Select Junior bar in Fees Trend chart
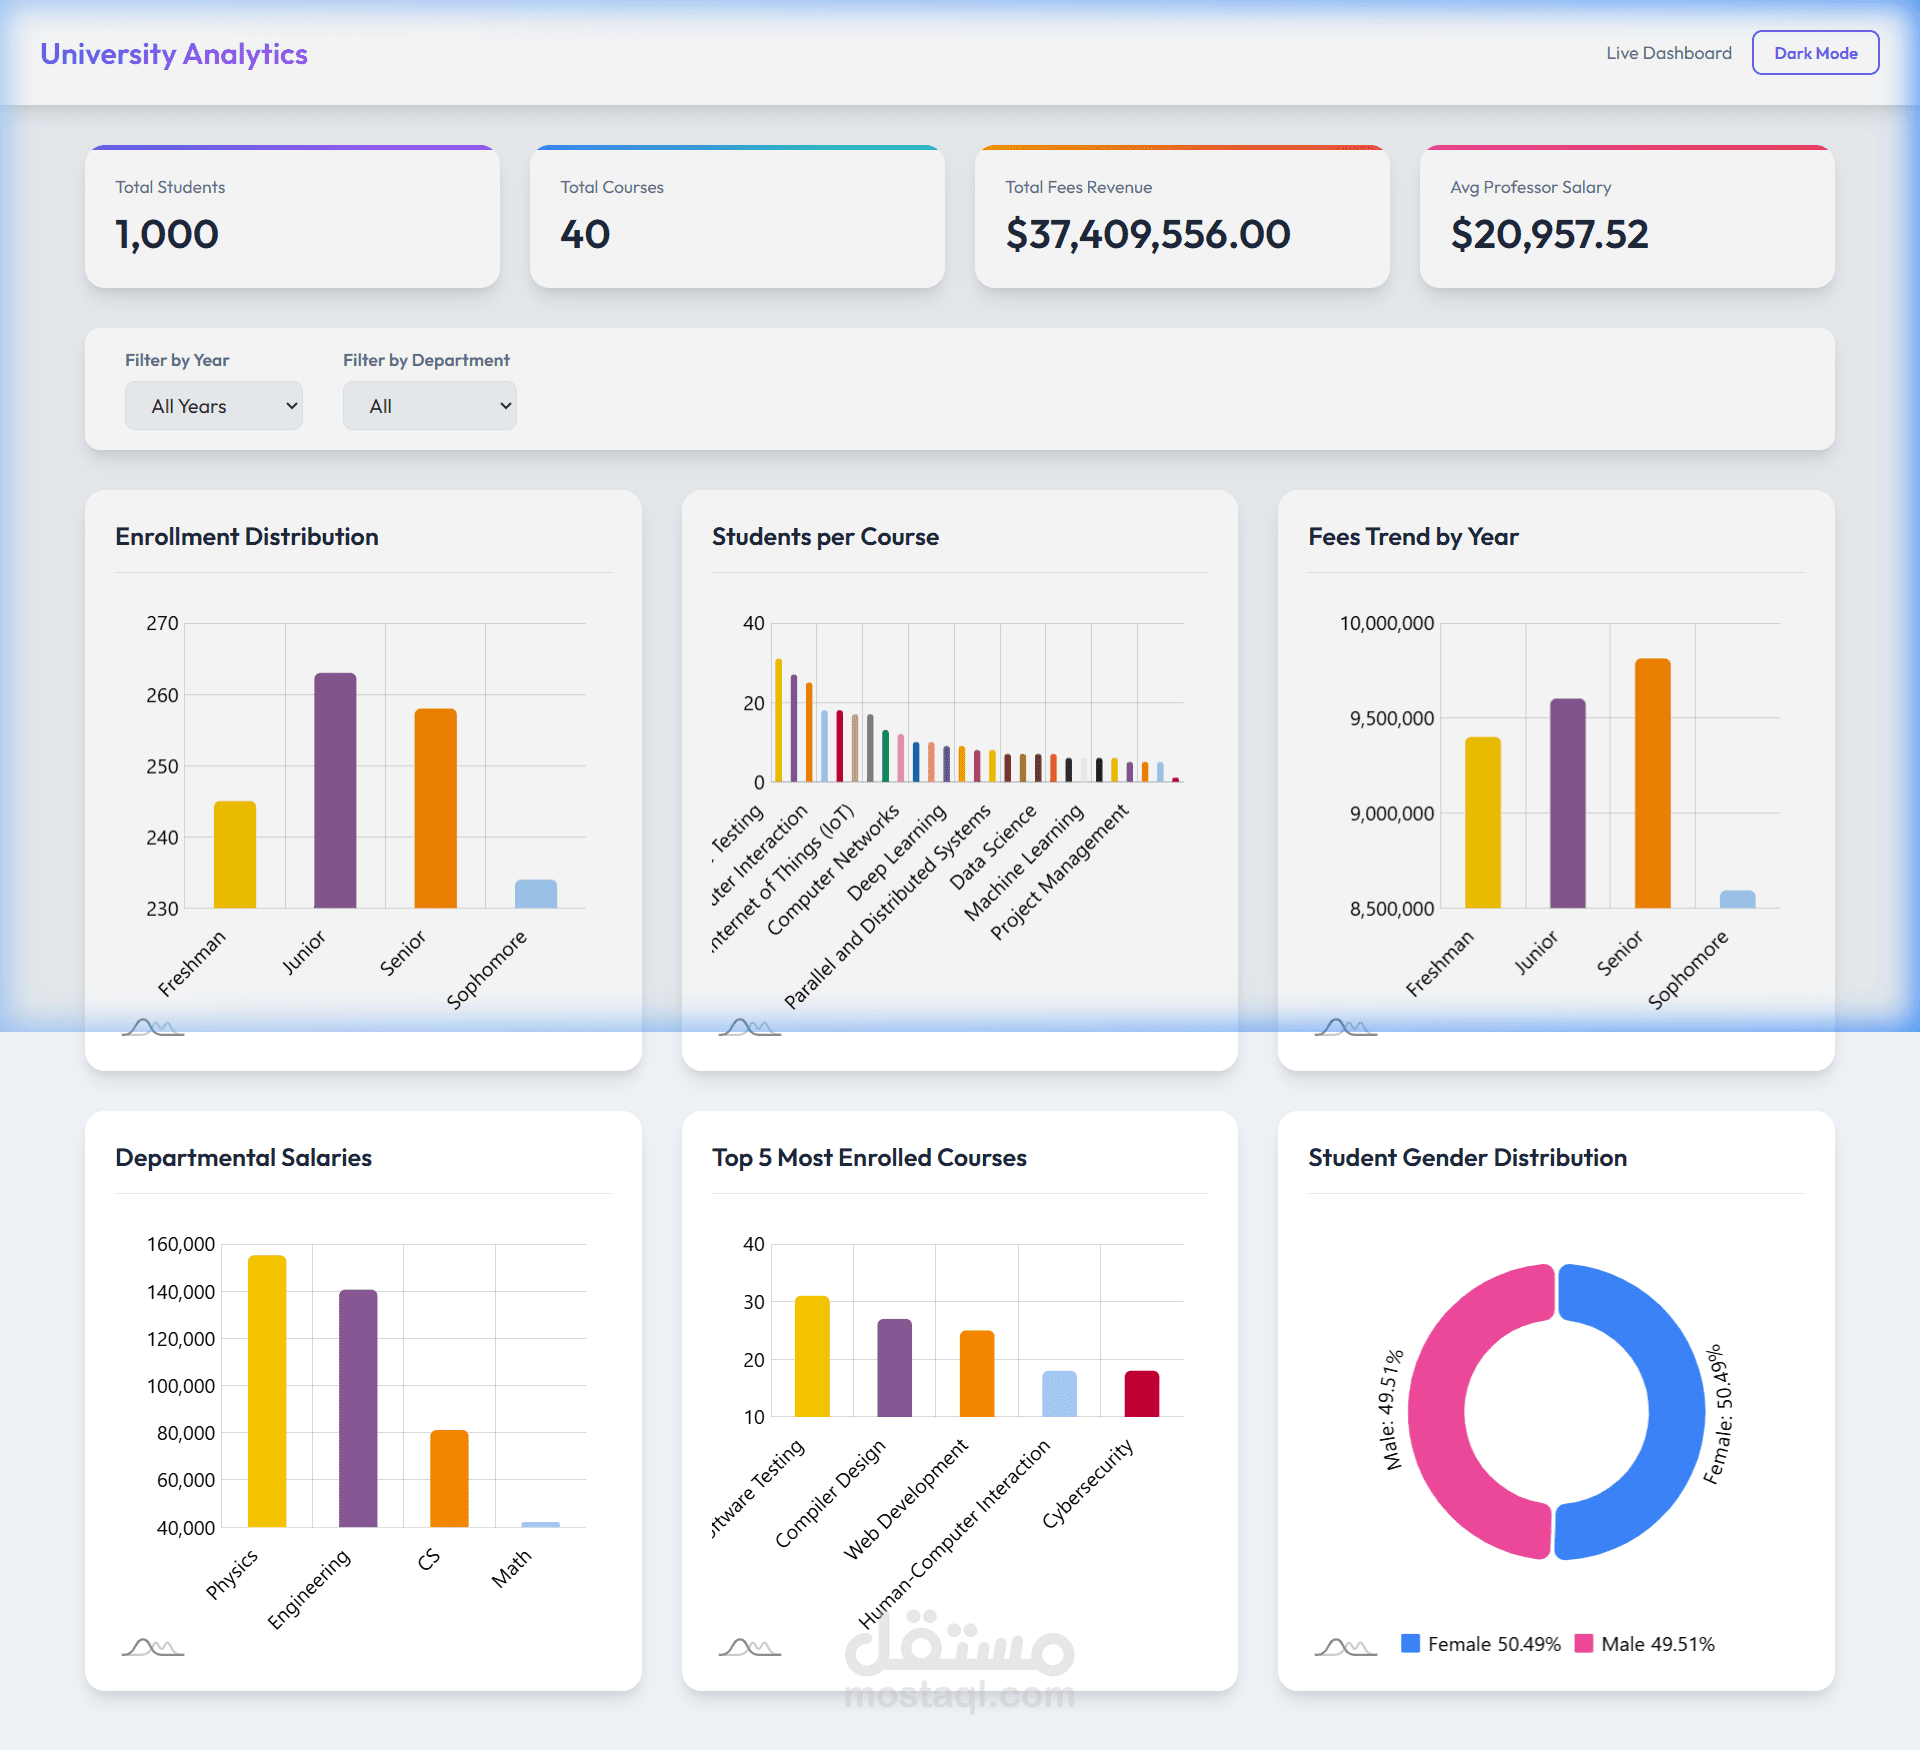The width and height of the screenshot is (1920, 1750). [x=1568, y=804]
